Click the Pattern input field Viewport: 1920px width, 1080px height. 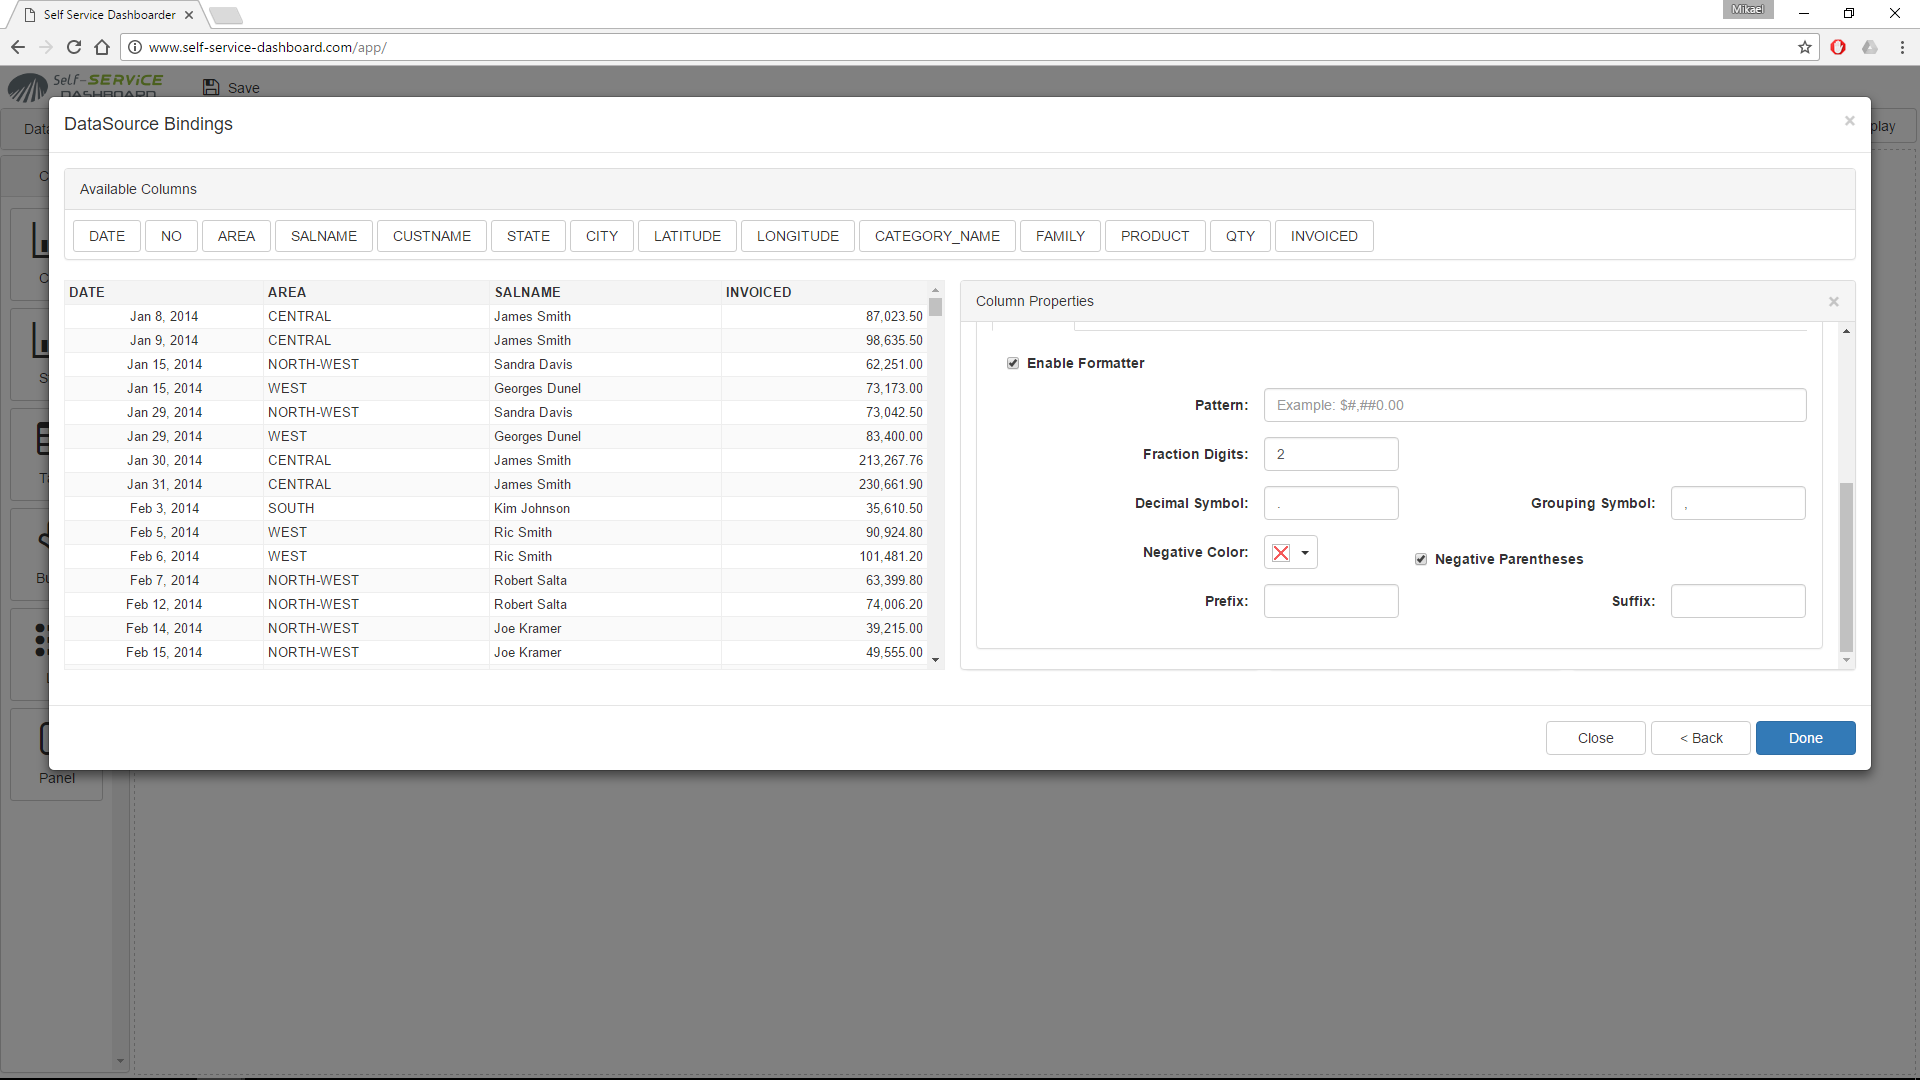click(1534, 405)
